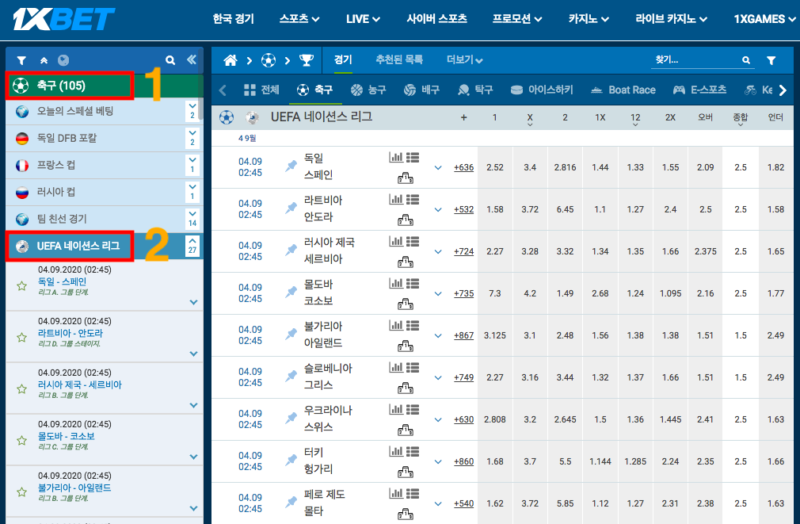Expand markets chevron for 러시아 제국 match
This screenshot has height=524, width=800.
click(437, 251)
